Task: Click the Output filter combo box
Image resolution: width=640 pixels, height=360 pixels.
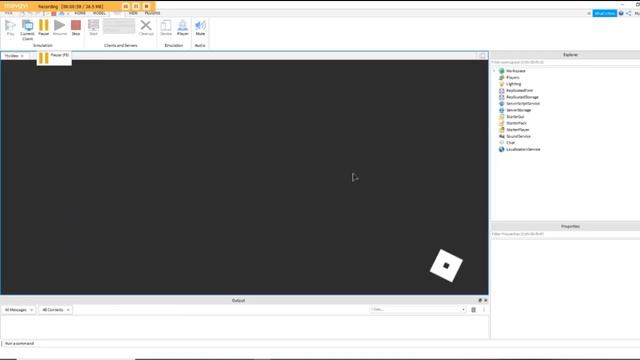Action: click(418, 310)
